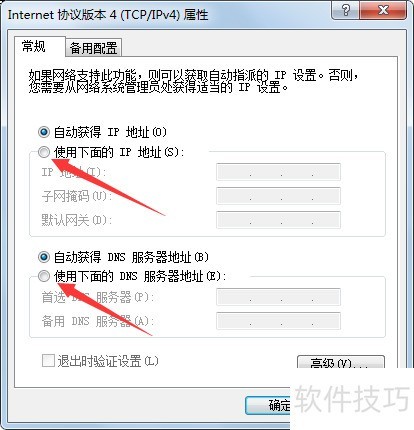Open the 备用配置 tab

[93, 48]
